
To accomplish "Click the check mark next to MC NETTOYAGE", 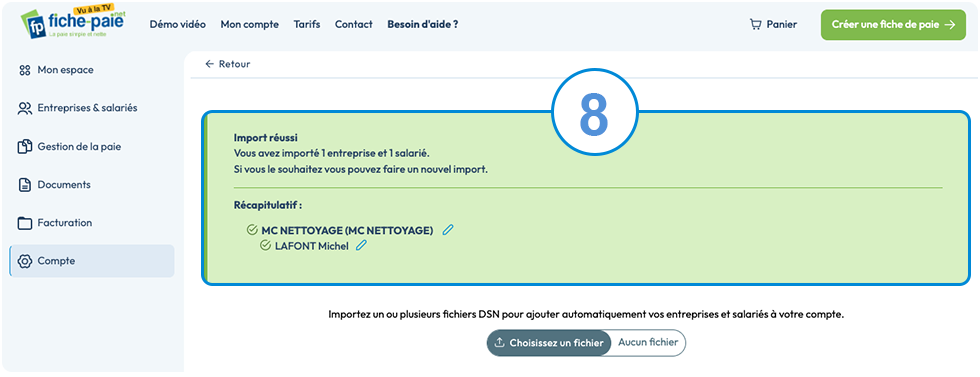I will tap(252, 229).
